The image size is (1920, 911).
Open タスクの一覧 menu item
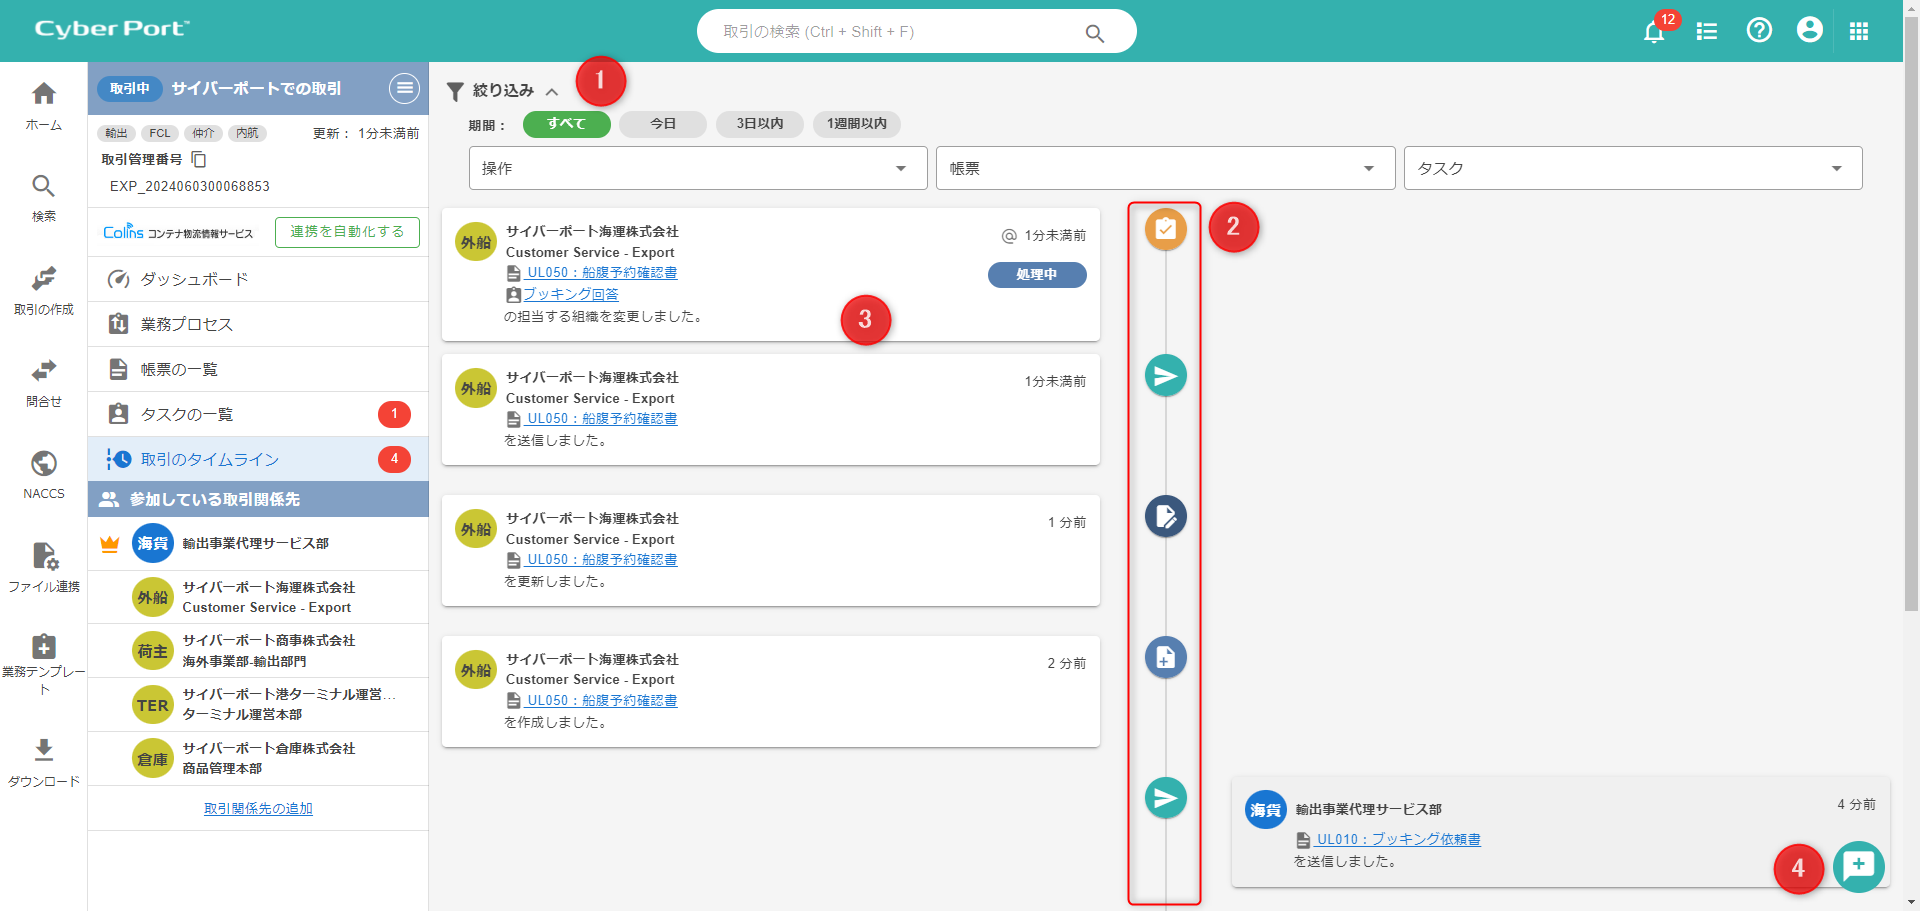187,414
